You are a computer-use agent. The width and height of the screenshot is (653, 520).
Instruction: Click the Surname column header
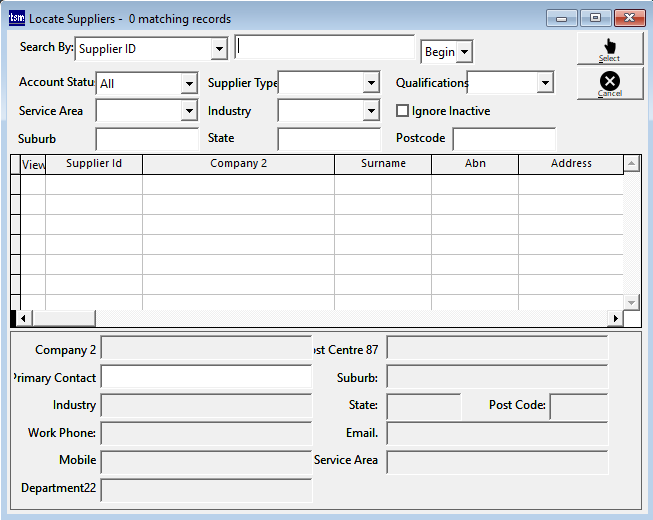click(383, 164)
